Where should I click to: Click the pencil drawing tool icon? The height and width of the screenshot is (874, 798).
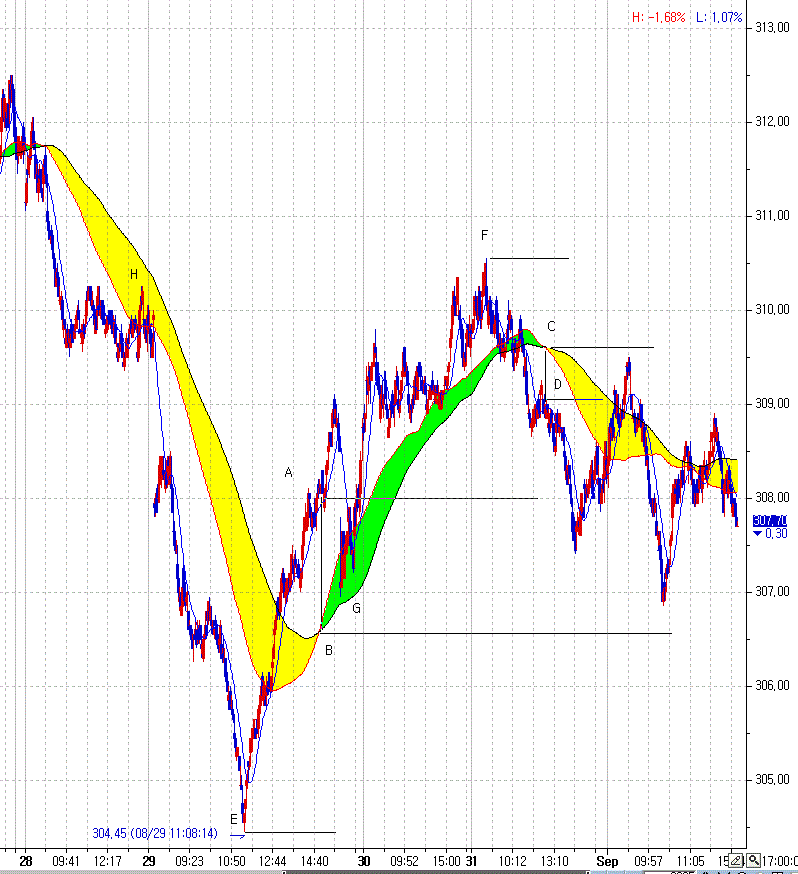coord(736,860)
